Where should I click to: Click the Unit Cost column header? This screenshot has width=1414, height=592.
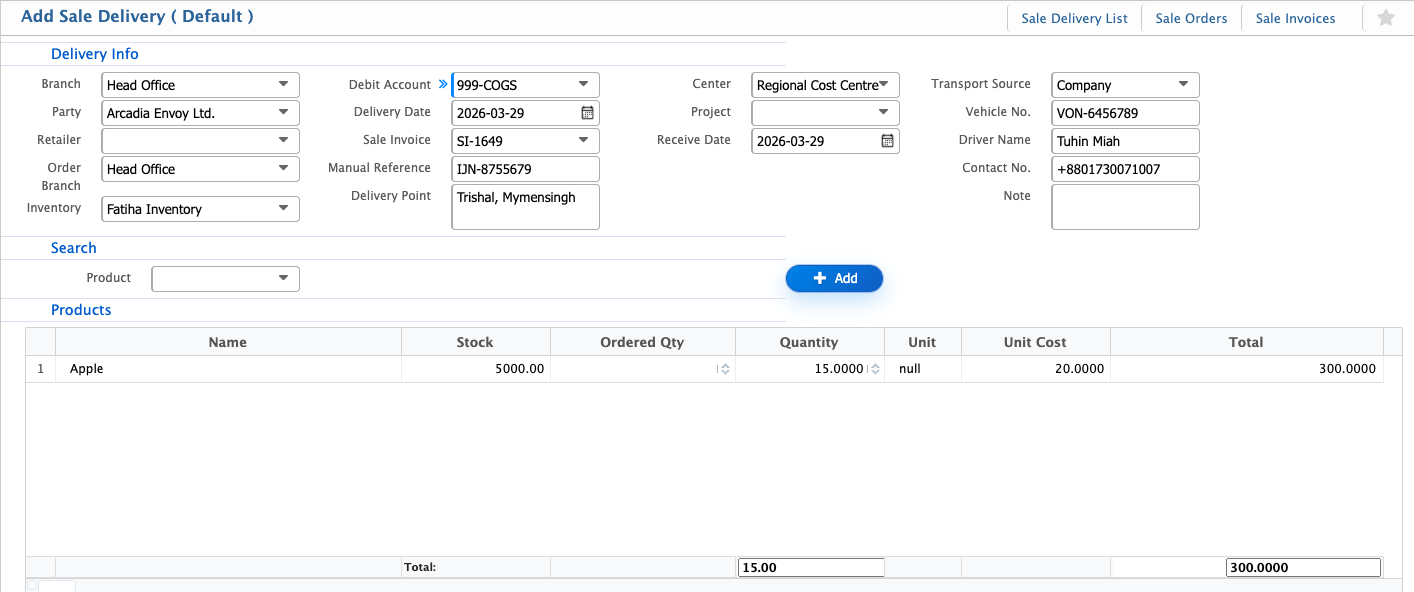(x=1035, y=342)
